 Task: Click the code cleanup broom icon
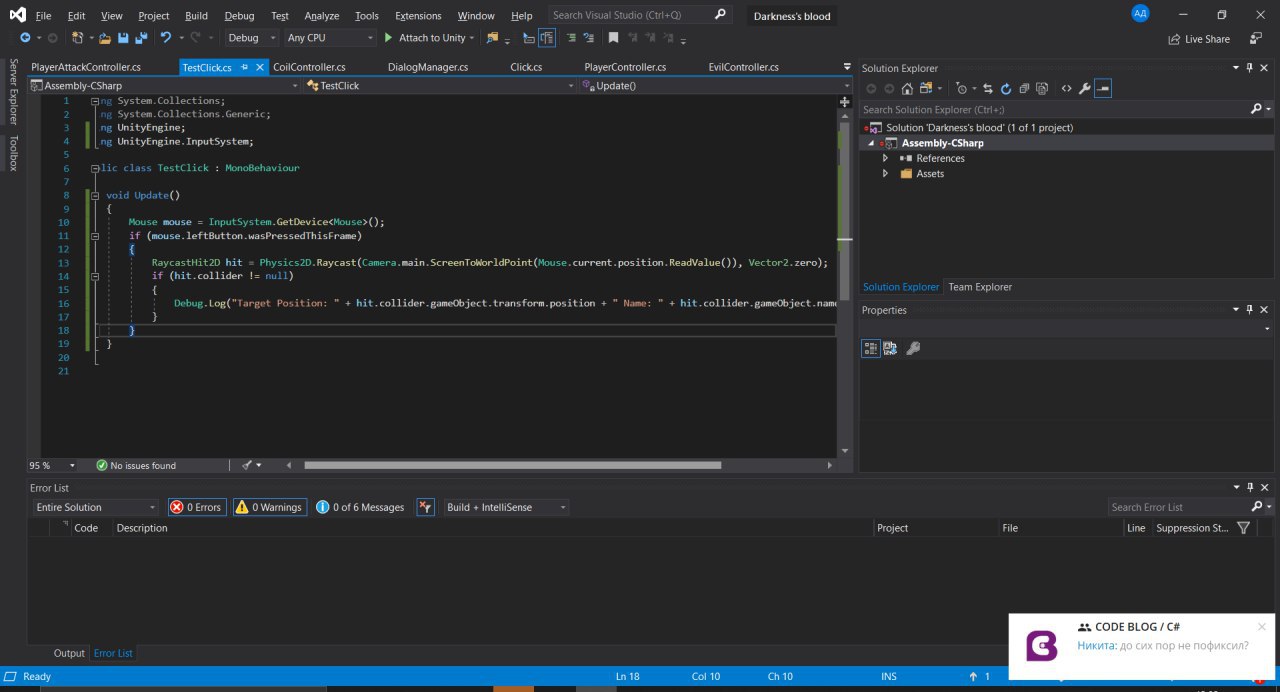[x=248, y=465]
